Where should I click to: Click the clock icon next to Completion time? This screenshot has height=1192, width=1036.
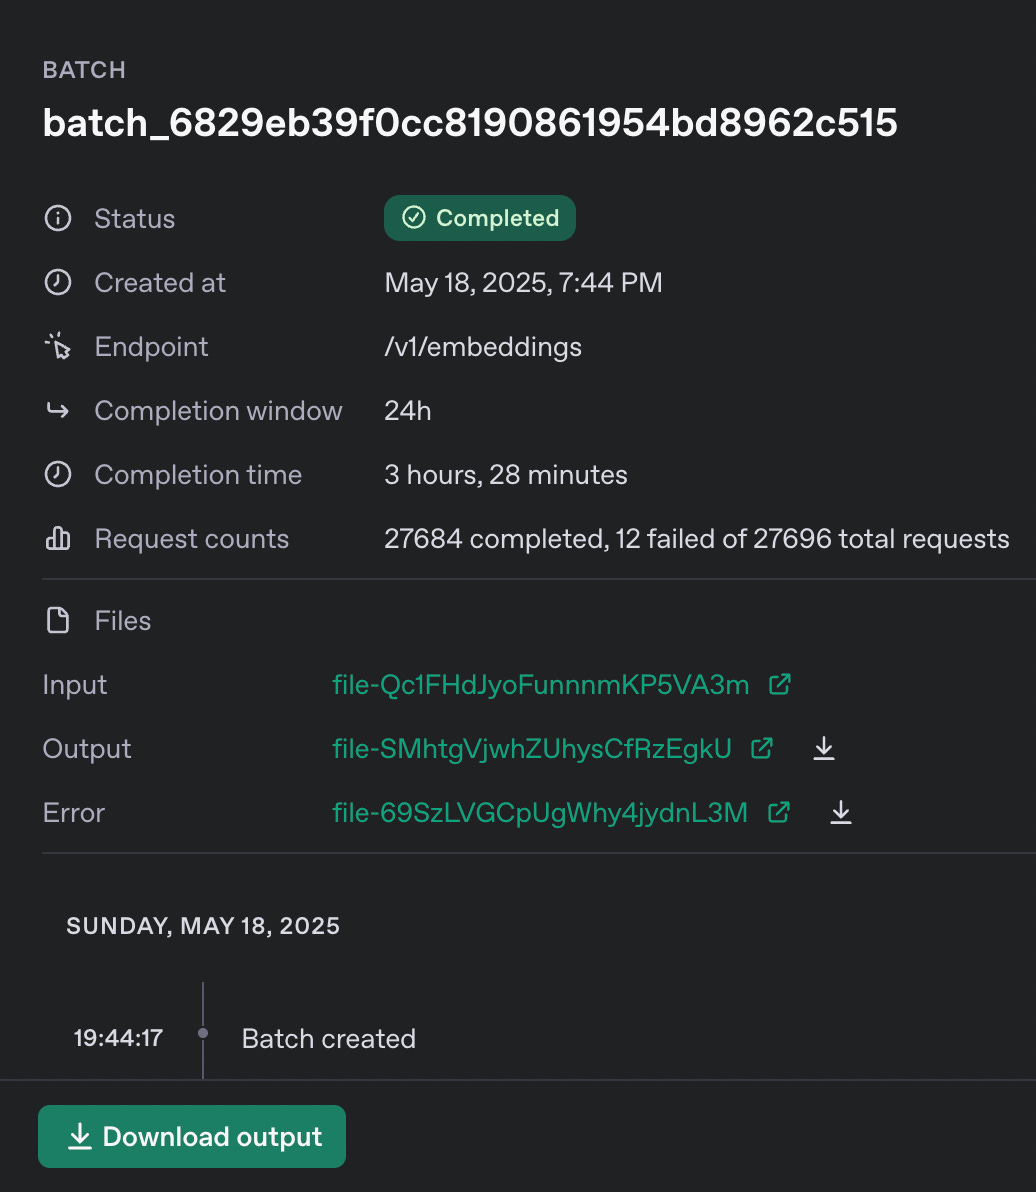[58, 474]
